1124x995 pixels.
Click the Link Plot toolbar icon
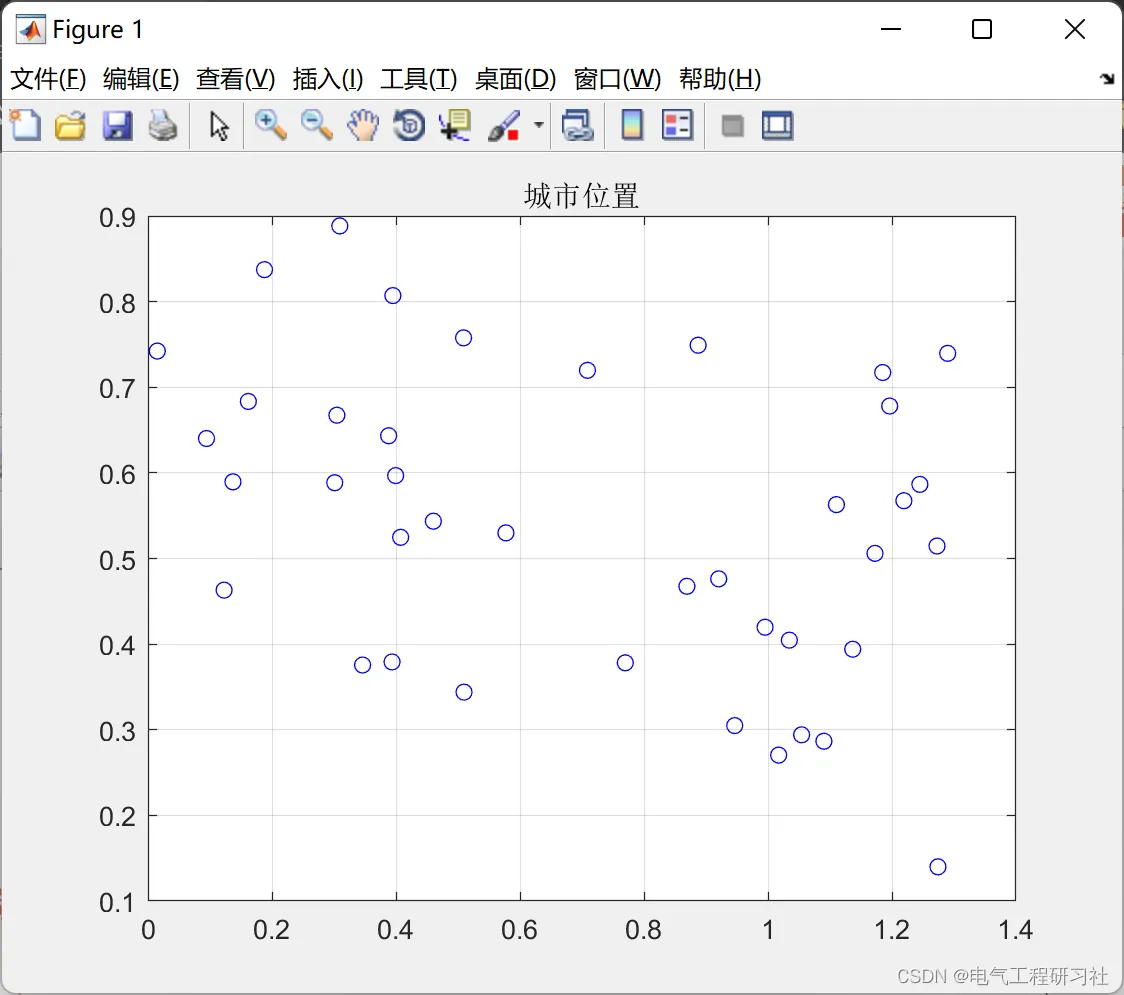578,125
